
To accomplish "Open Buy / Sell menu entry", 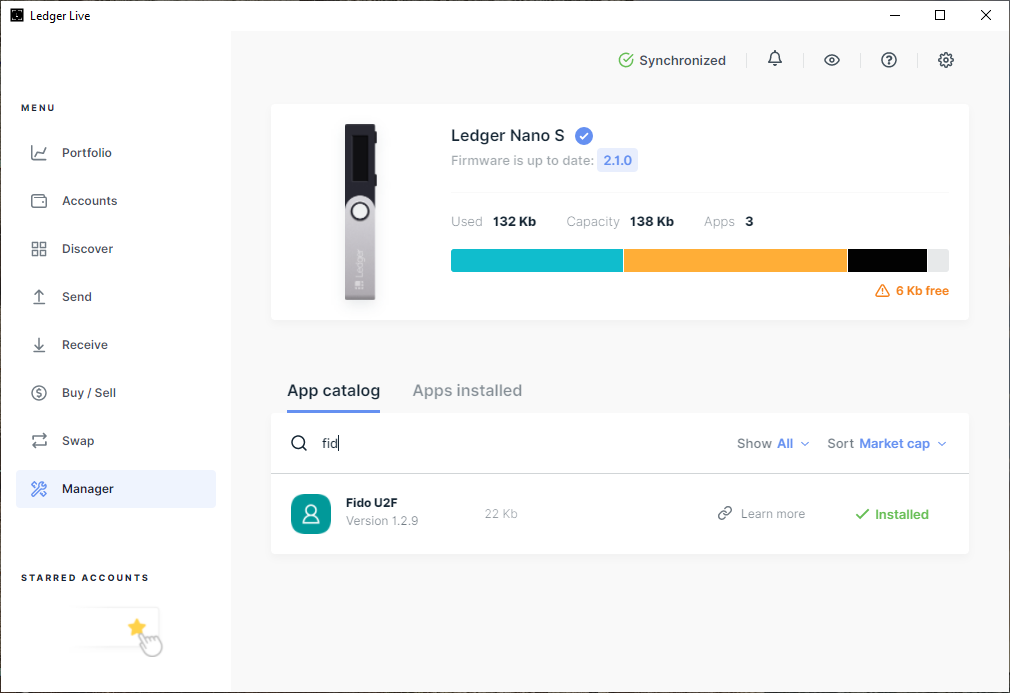I will [116, 393].
